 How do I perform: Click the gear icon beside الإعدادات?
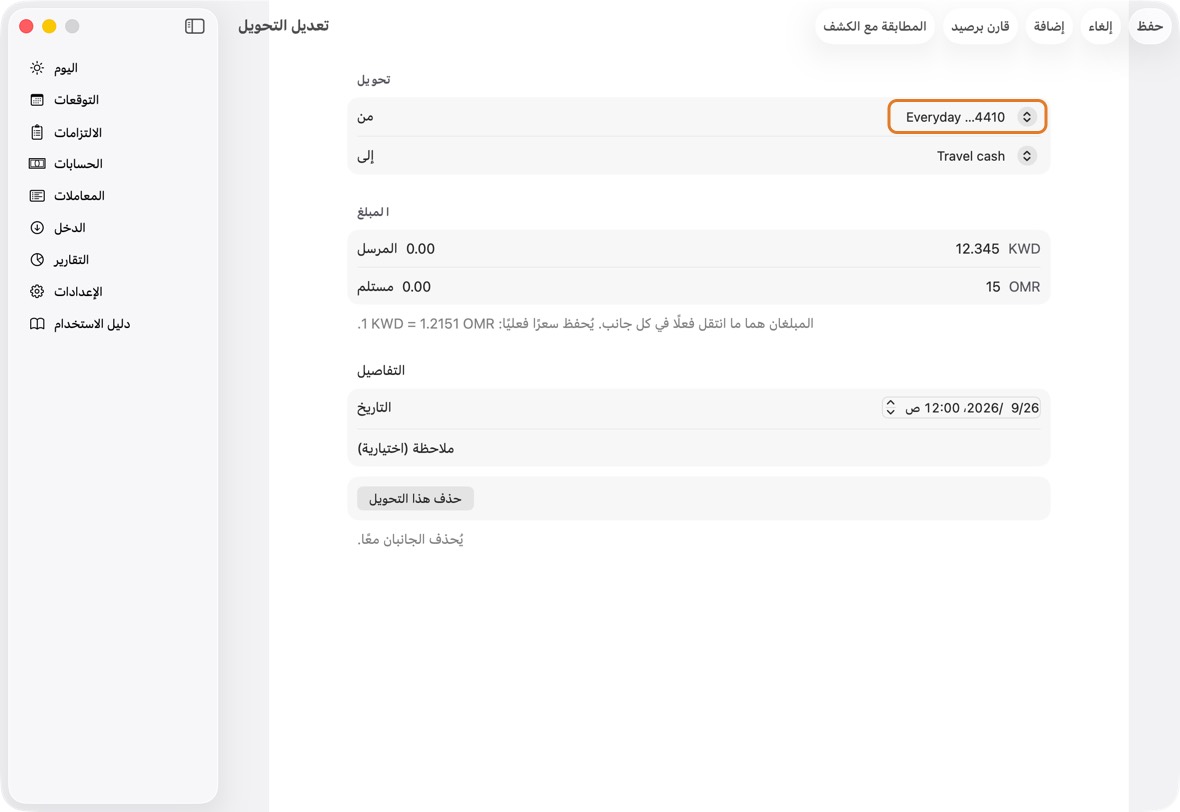pos(37,292)
